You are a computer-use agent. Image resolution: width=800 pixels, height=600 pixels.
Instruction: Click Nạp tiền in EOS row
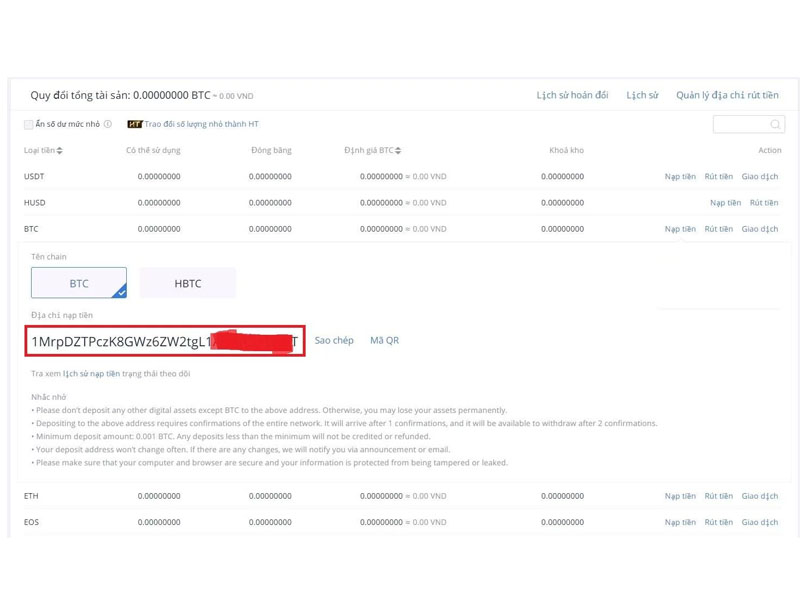point(680,522)
